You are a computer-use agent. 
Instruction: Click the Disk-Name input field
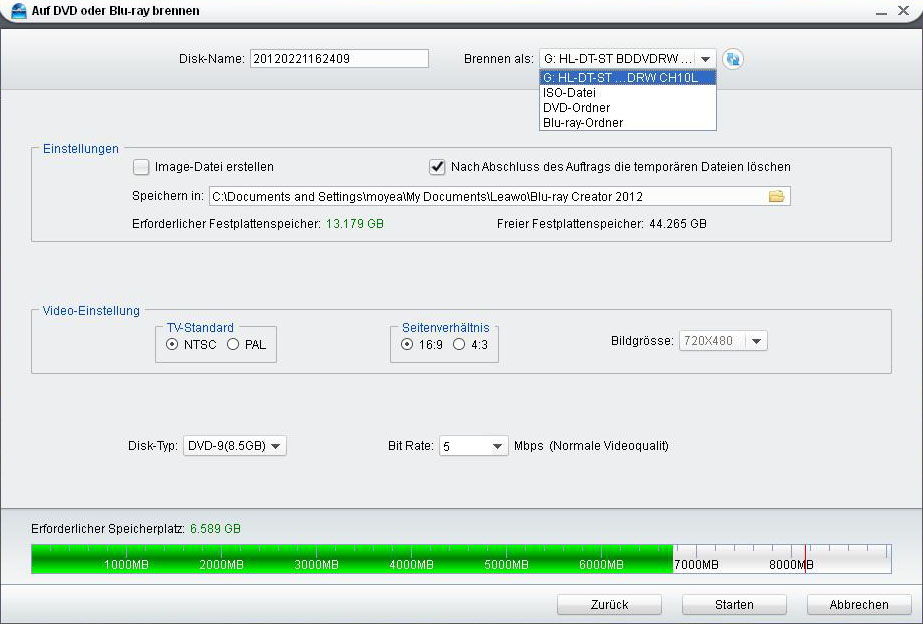point(339,59)
